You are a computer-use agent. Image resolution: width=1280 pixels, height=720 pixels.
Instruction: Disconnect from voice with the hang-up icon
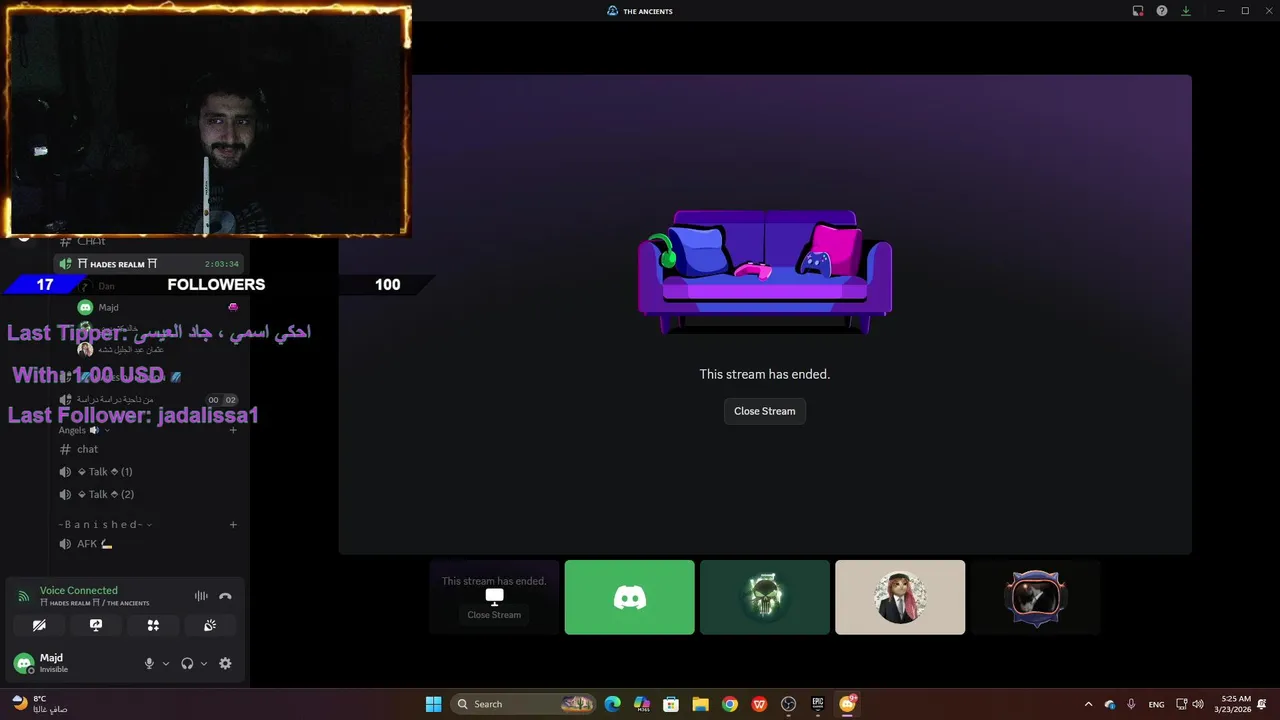225,596
